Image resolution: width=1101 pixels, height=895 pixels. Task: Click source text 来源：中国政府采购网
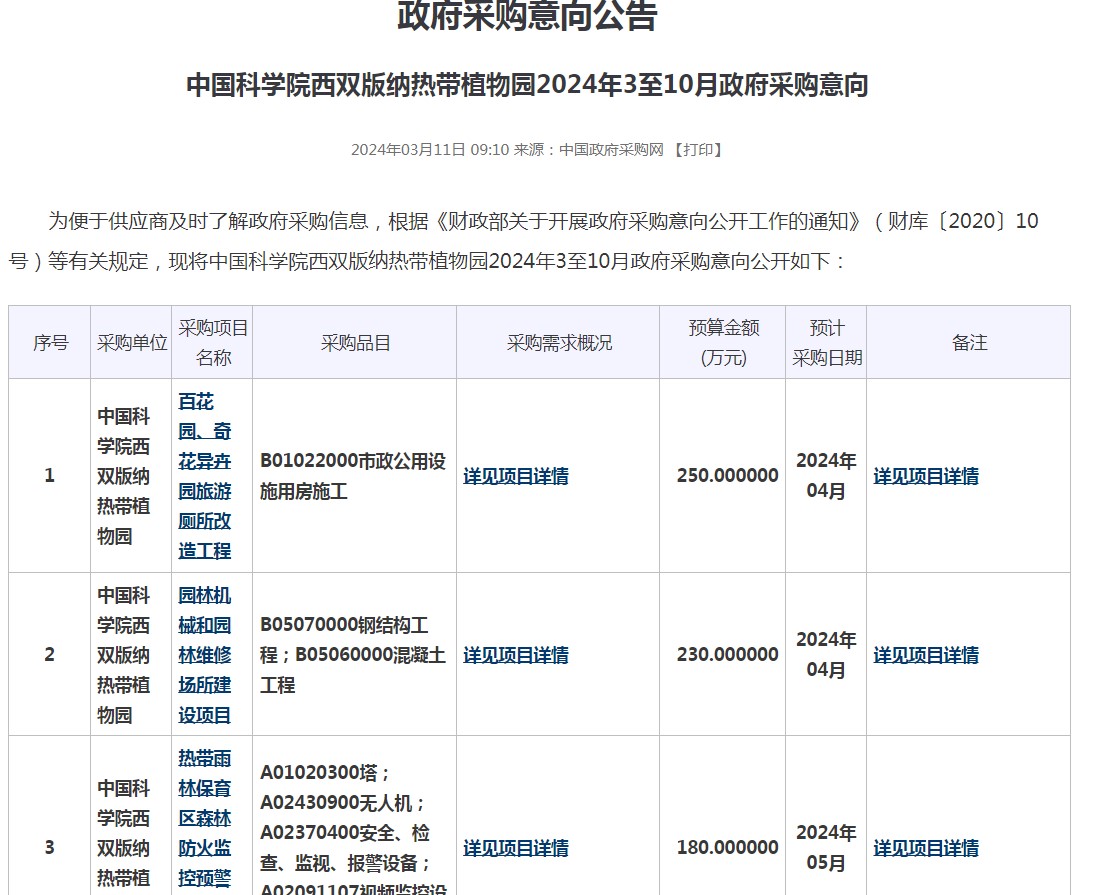588,150
